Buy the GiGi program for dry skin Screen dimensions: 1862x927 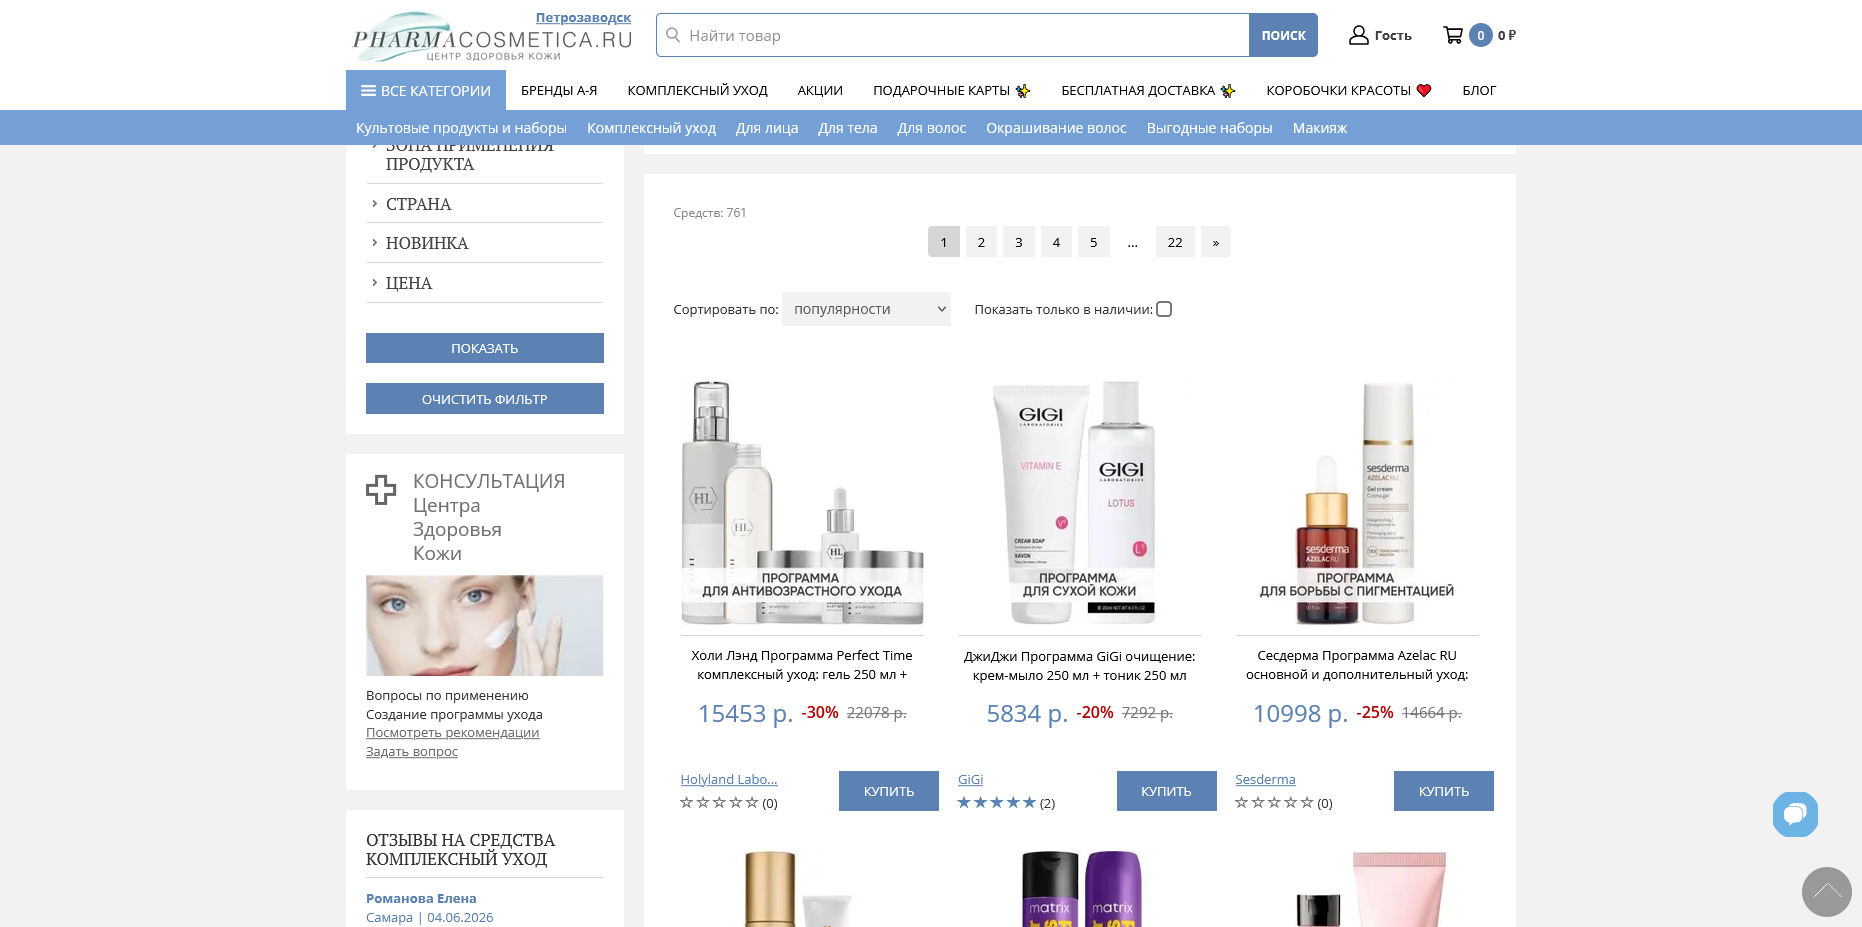1167,791
